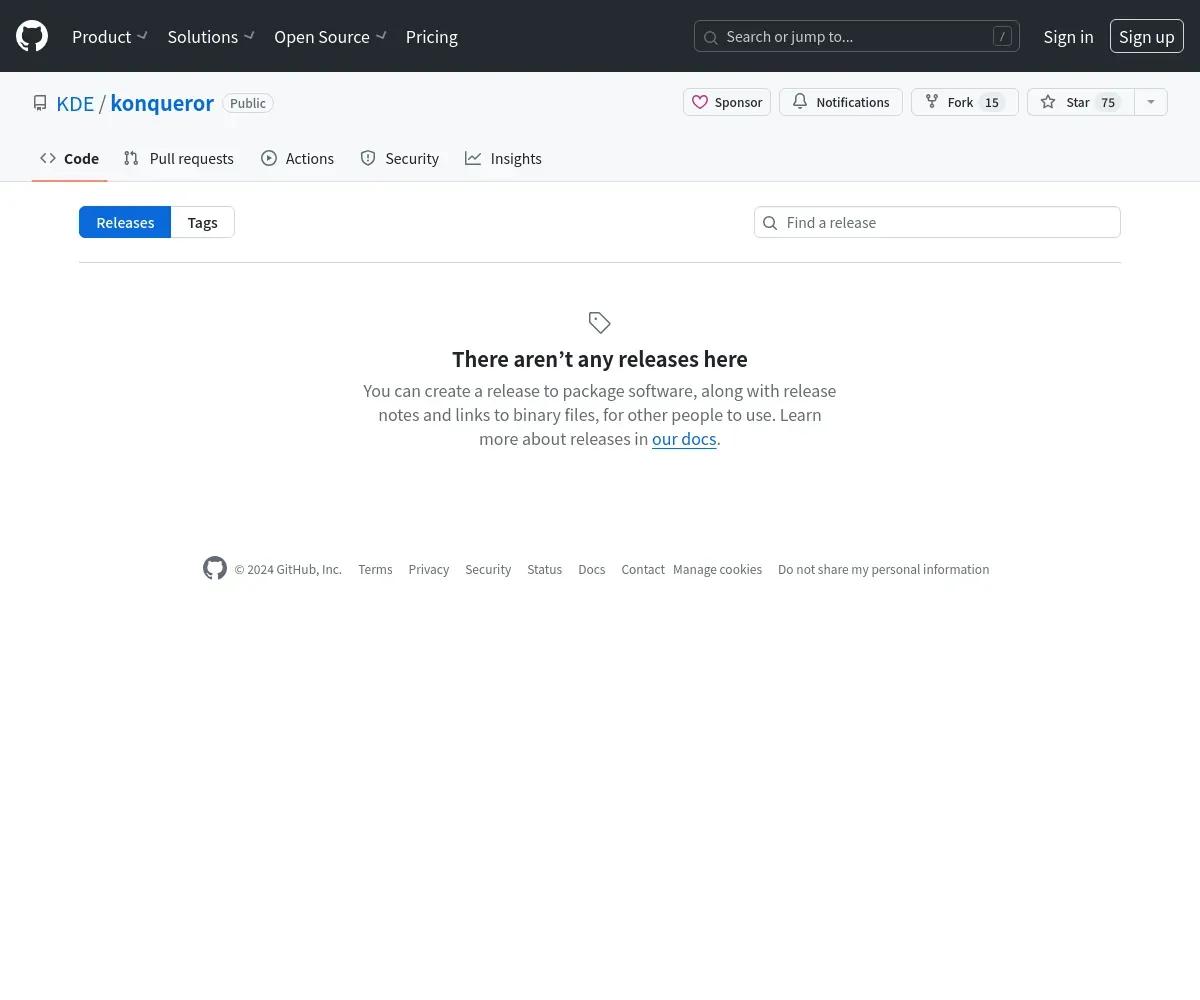Click the tag icon above the heading
This screenshot has height=1000, width=1200.
pos(600,323)
